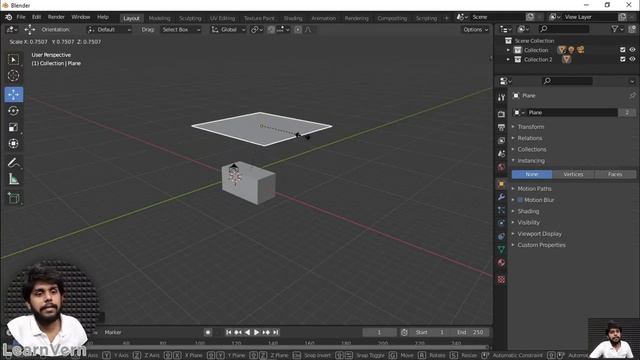This screenshot has width=640, height=360.
Task: Open the Object properties tab
Action: pos(501,184)
